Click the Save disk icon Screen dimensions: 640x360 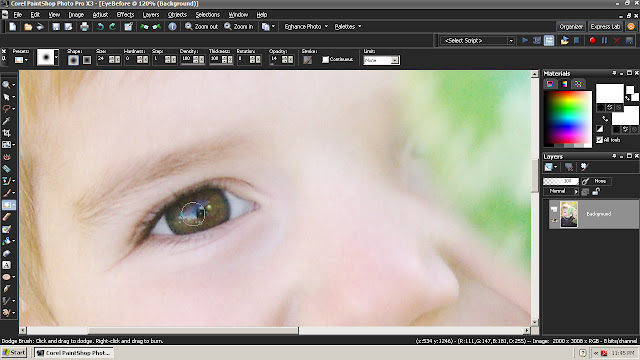56,27
